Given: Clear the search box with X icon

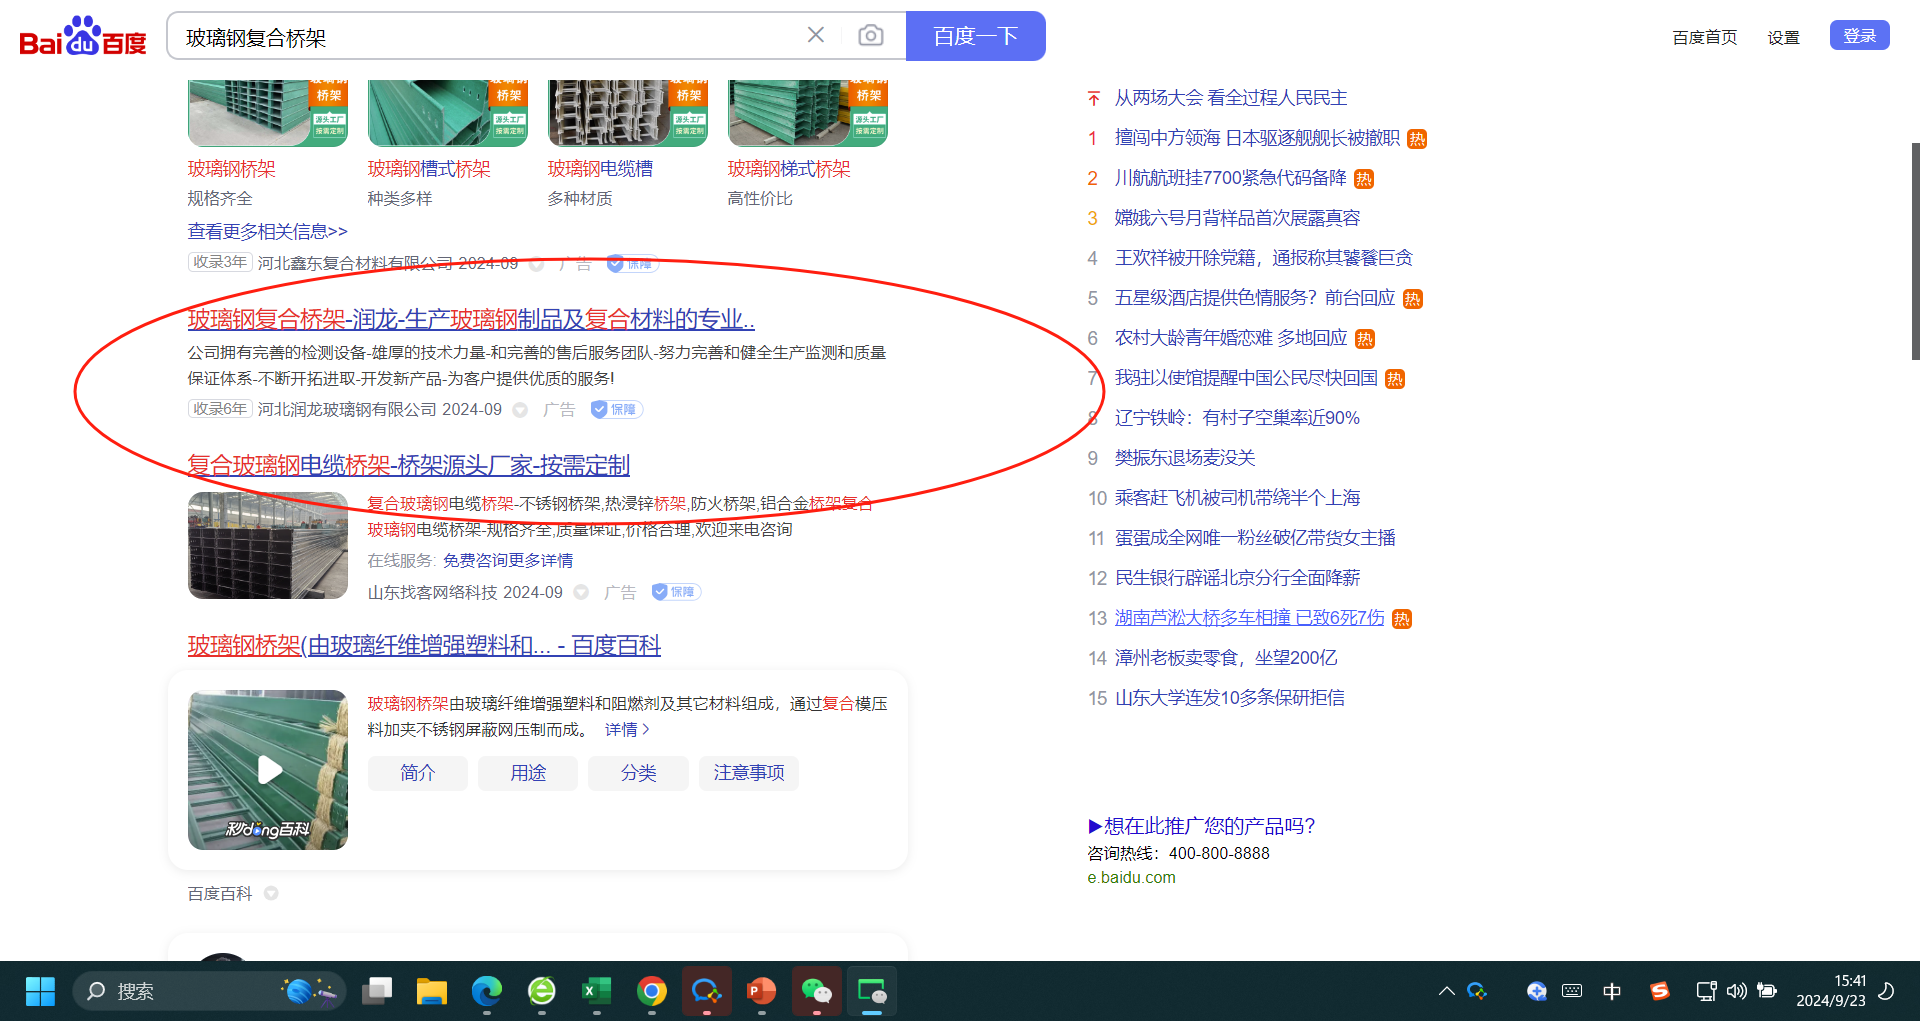Looking at the screenshot, I should pyautogui.click(x=816, y=36).
